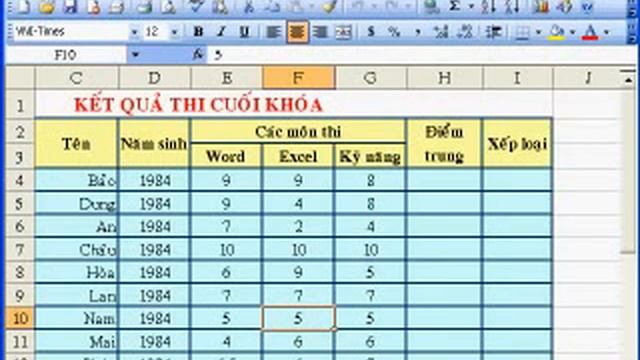Select column C header
Viewport: 640px width, 360px height.
(76, 78)
